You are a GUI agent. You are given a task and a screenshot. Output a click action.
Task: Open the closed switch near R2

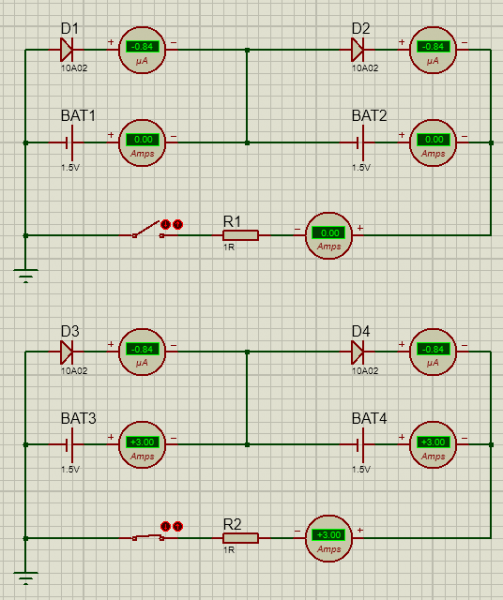(x=148, y=537)
